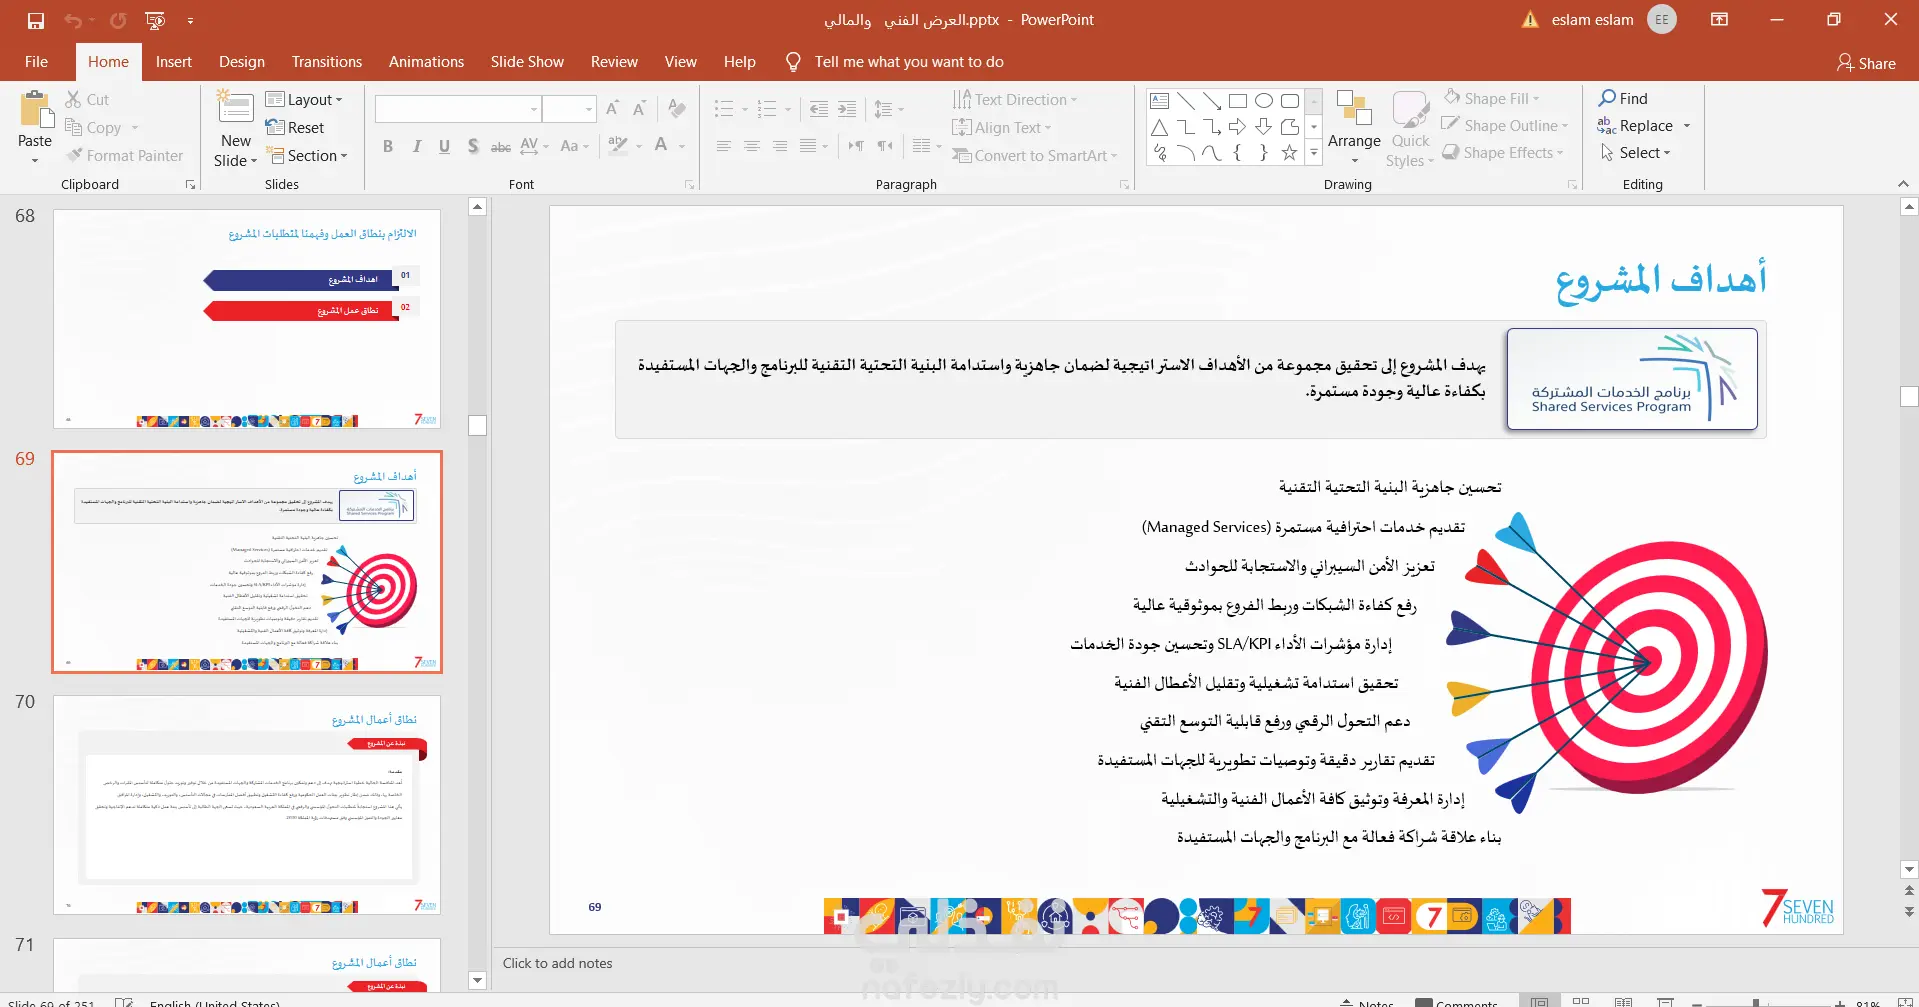The height and width of the screenshot is (1007, 1919).
Task: Open the Font Color picker
Action: [x=661, y=146]
